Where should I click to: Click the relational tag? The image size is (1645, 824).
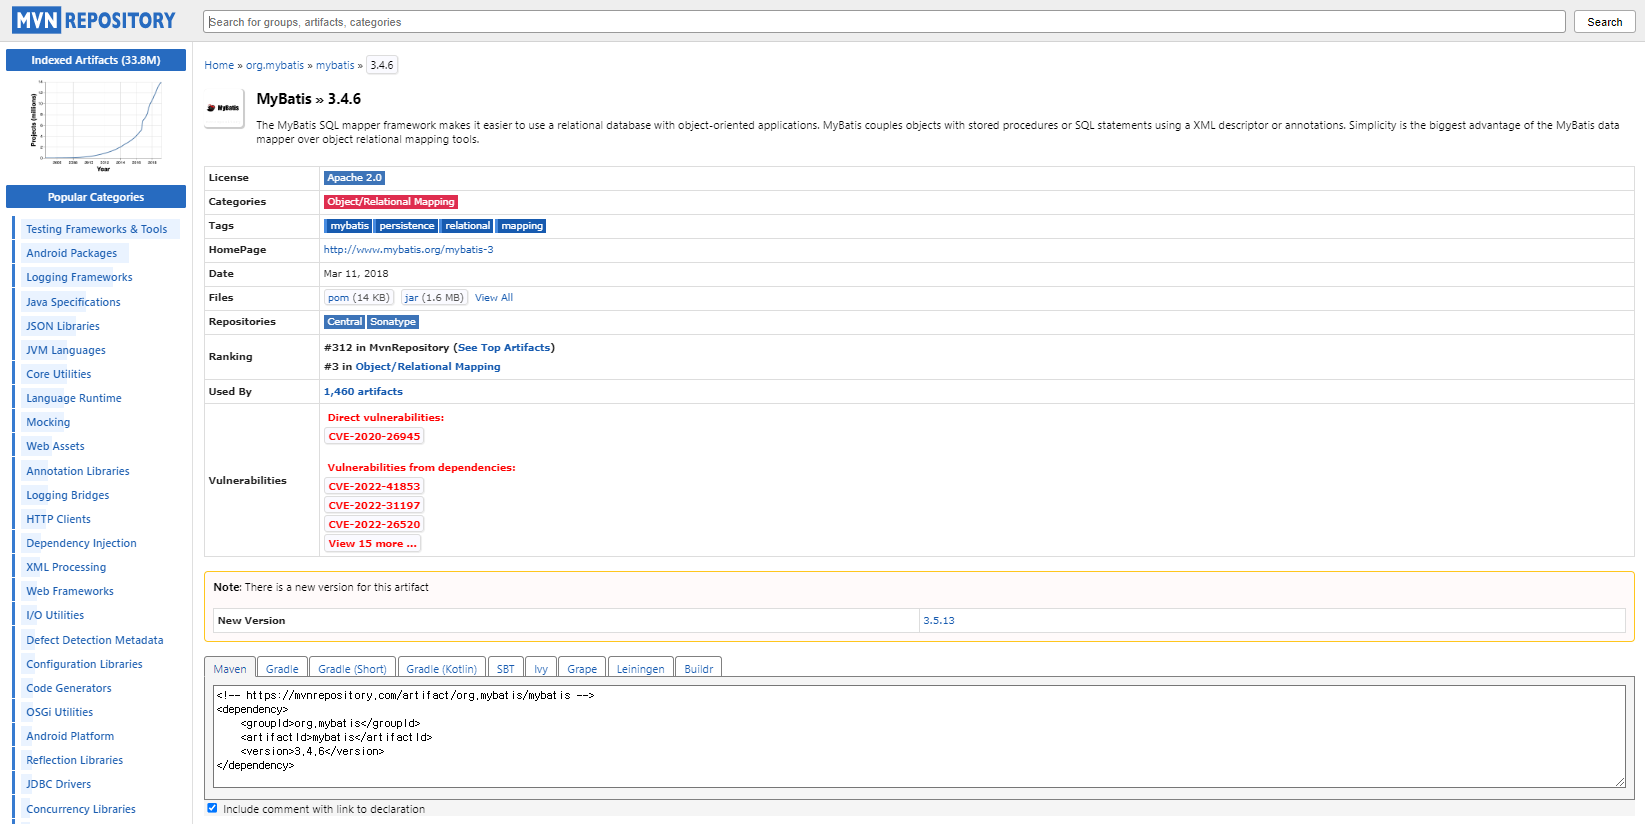[468, 226]
